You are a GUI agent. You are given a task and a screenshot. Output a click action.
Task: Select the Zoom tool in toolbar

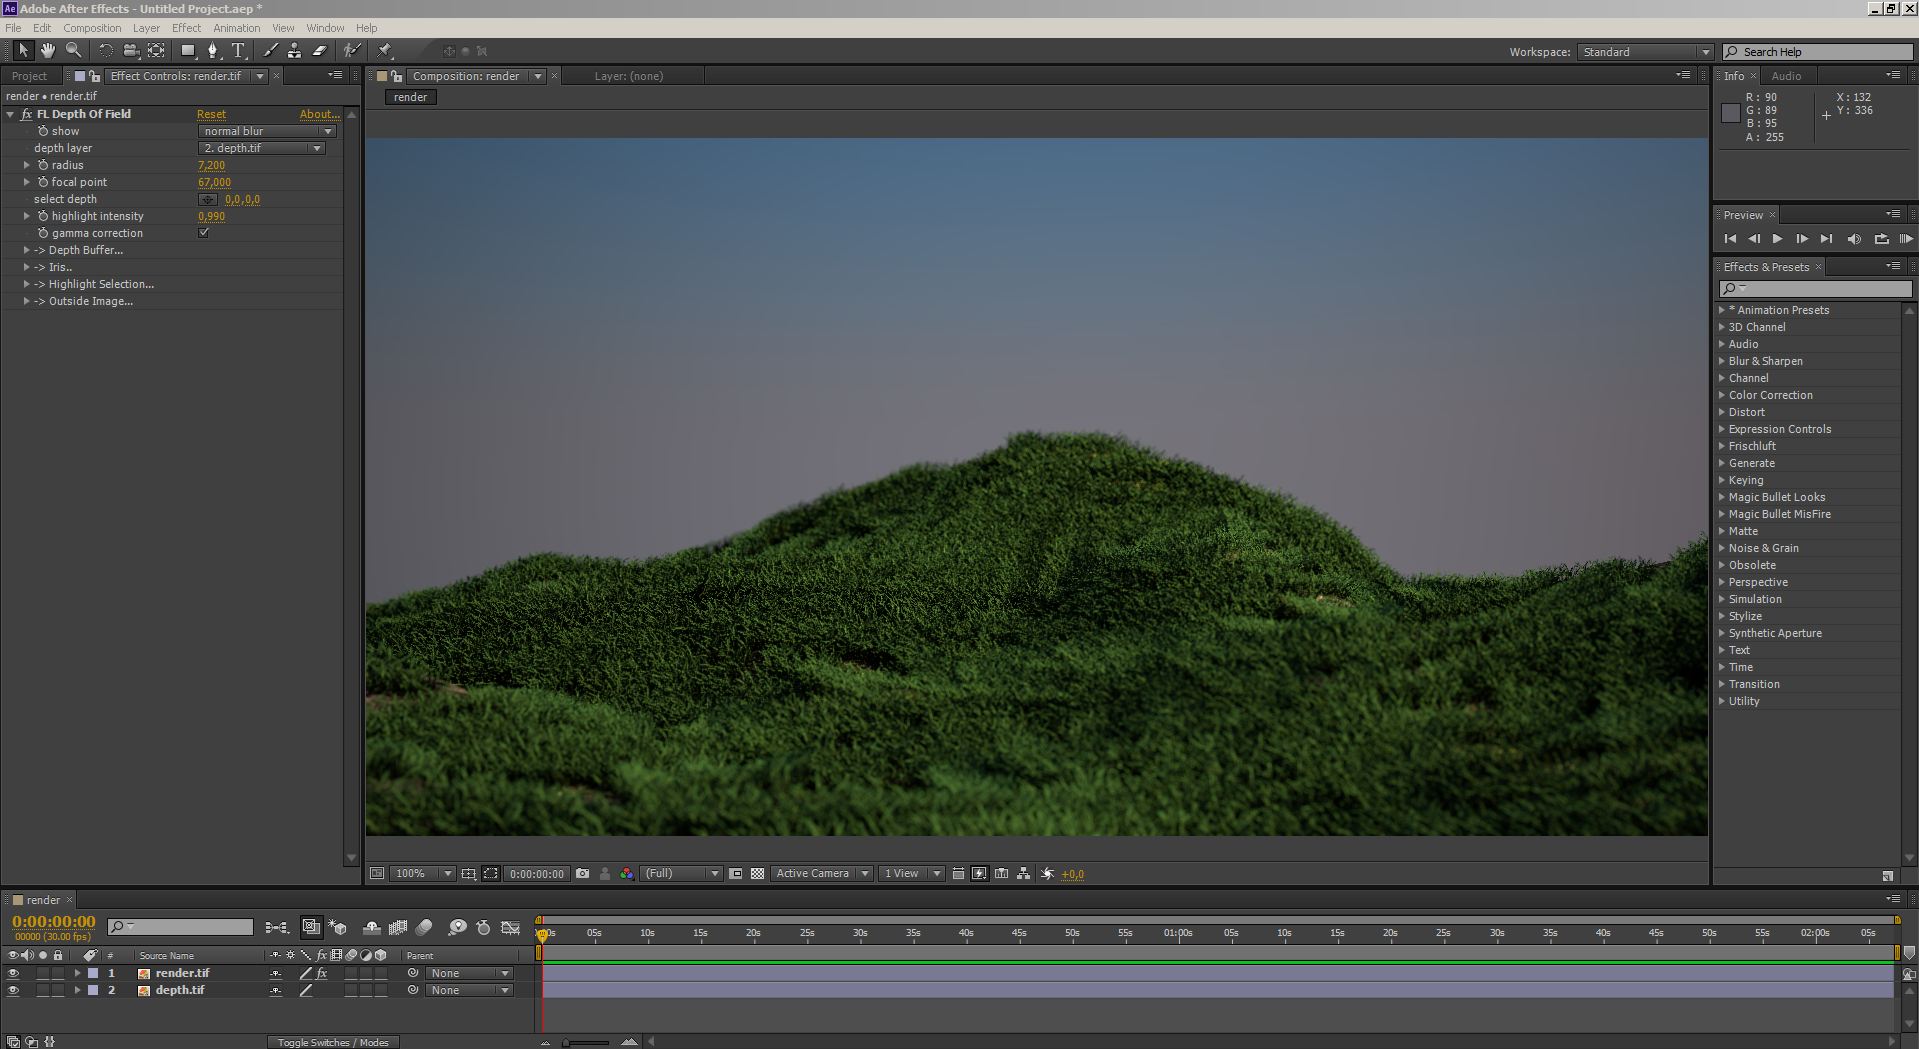click(x=73, y=50)
